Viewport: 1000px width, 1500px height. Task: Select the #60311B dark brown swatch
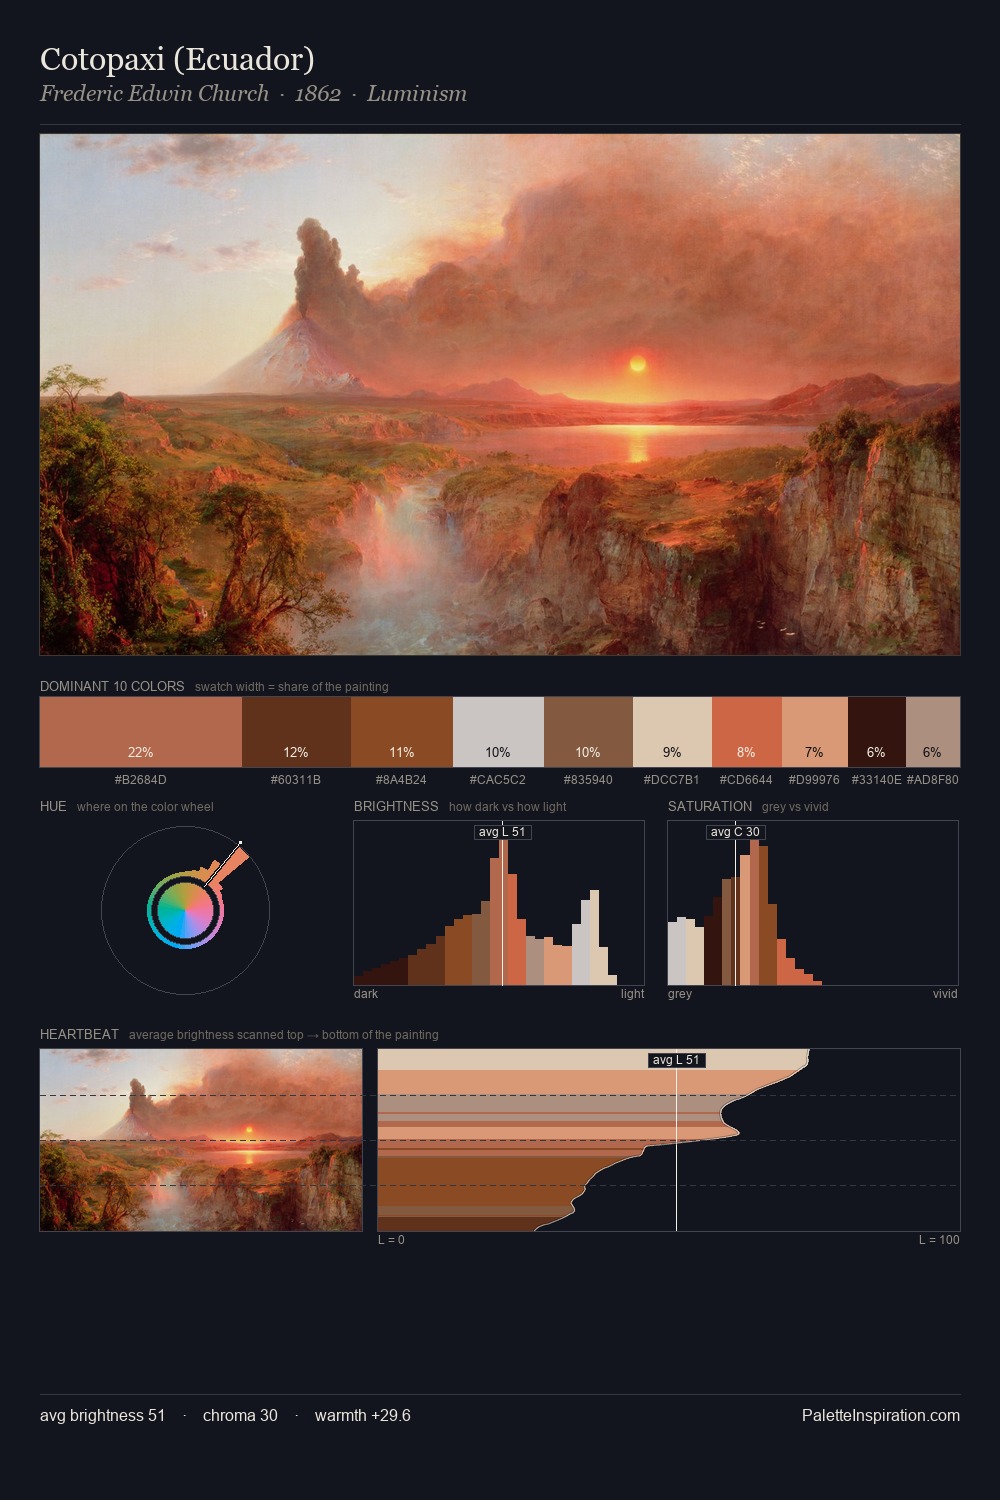(x=297, y=732)
